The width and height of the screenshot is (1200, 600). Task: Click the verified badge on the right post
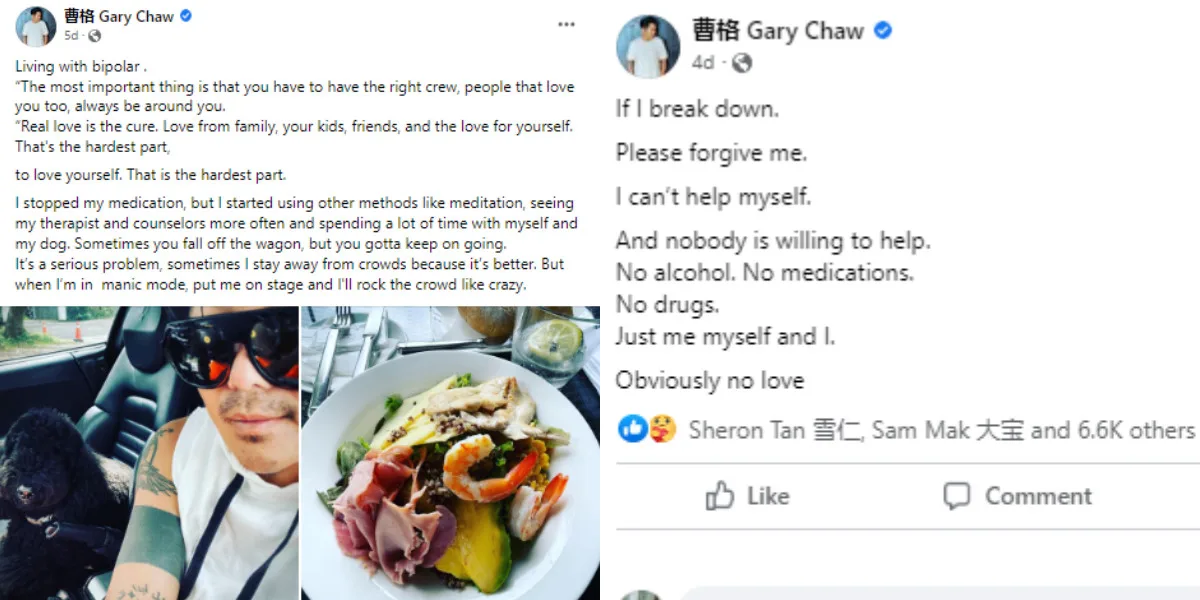(883, 31)
